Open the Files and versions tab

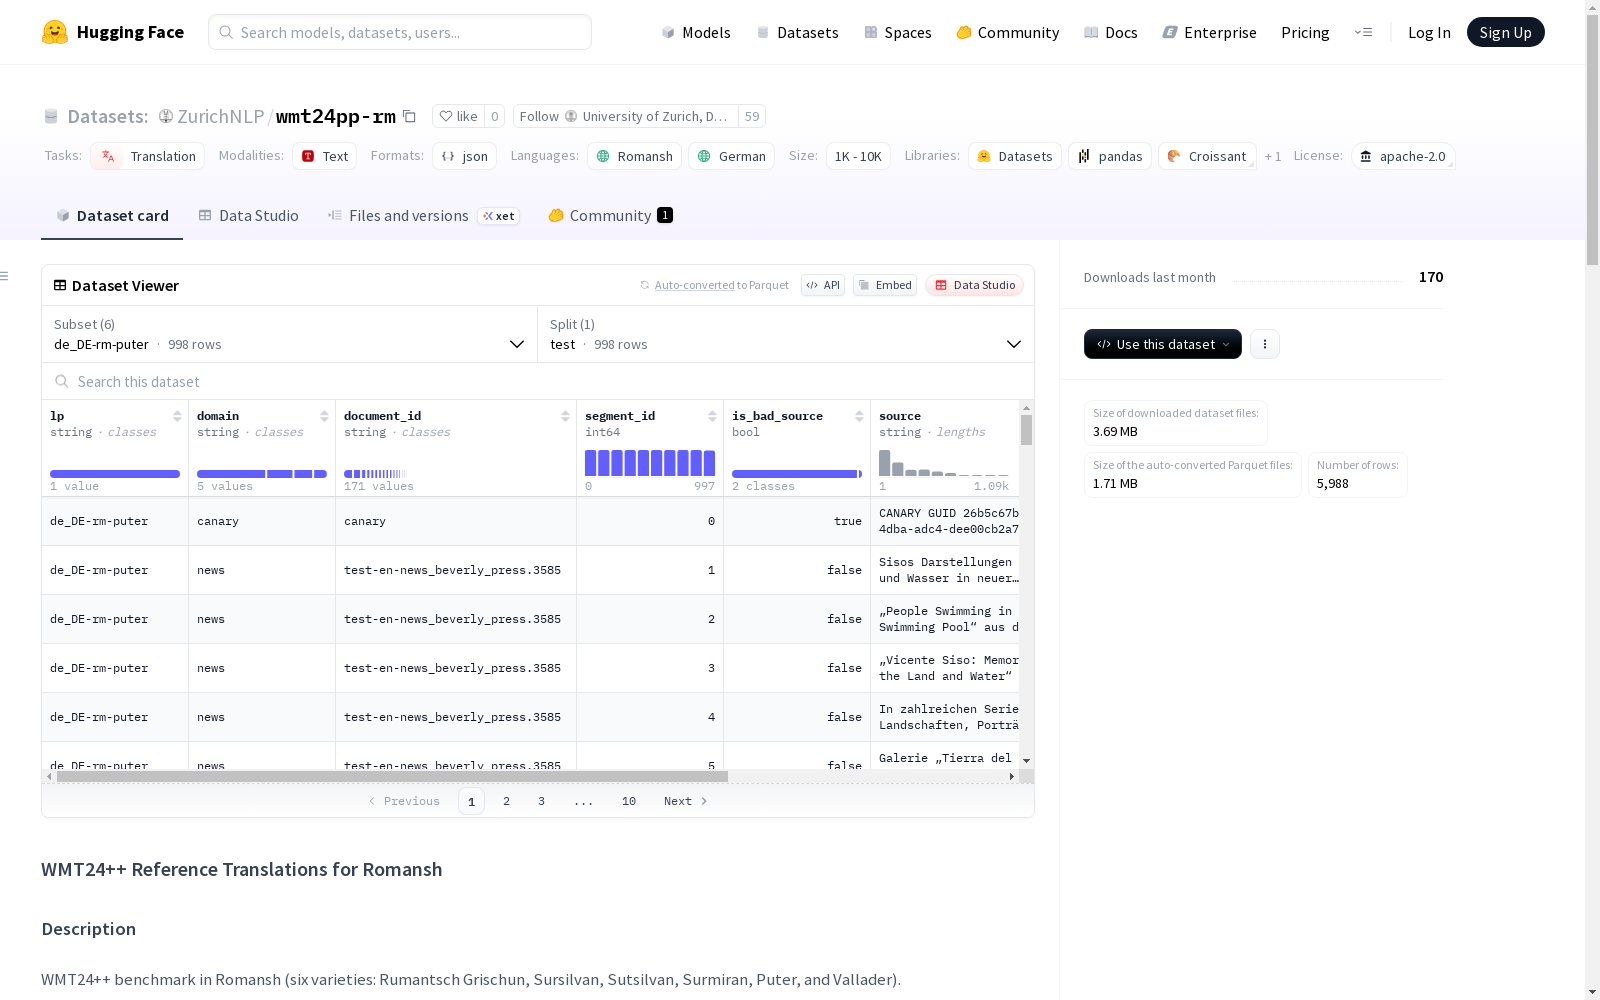coord(423,216)
